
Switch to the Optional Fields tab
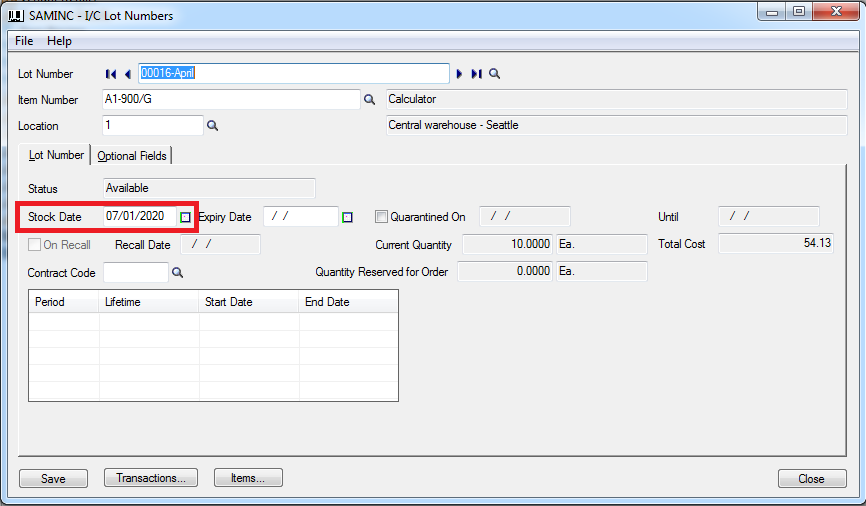[x=131, y=156]
